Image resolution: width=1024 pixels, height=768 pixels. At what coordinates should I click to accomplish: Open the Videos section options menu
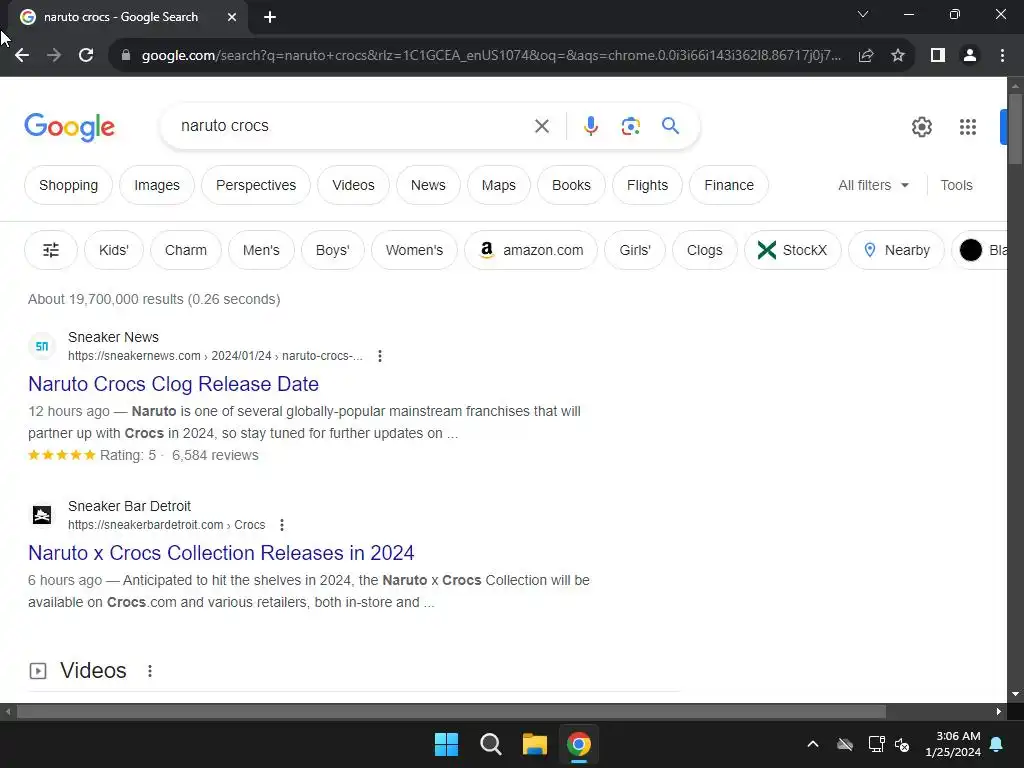pyautogui.click(x=150, y=671)
